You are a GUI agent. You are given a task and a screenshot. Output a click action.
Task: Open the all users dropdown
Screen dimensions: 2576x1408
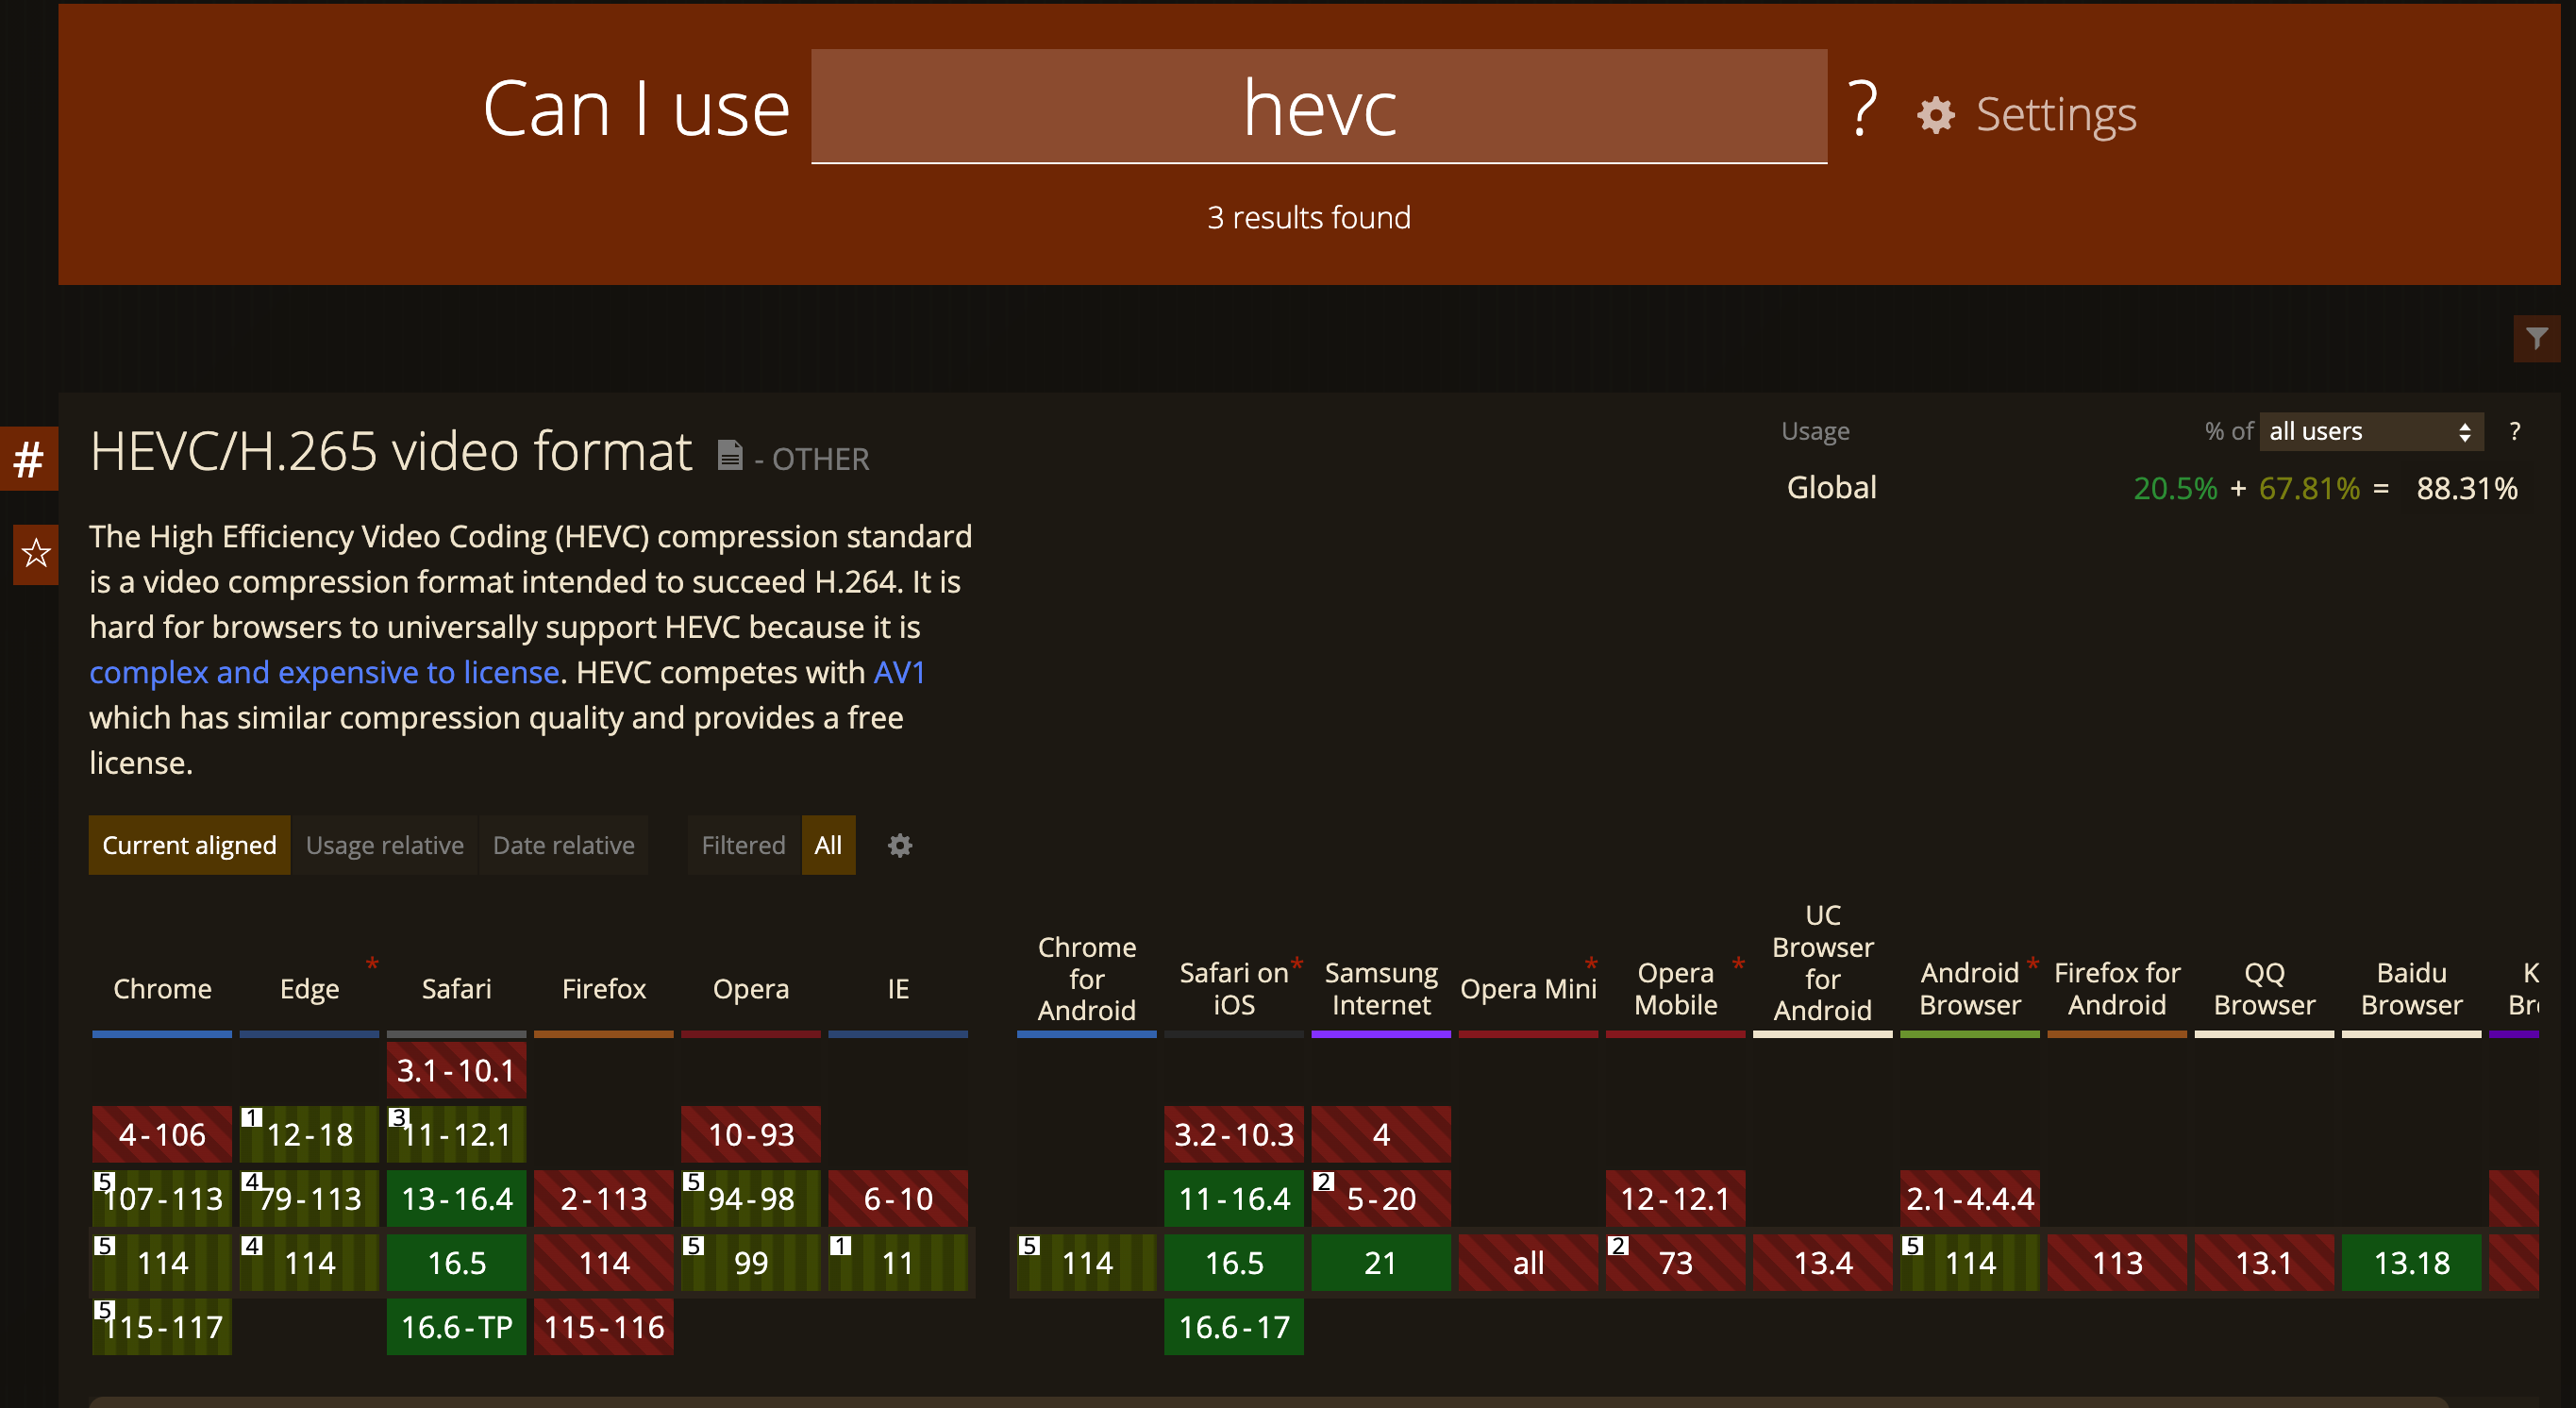tap(2371, 431)
